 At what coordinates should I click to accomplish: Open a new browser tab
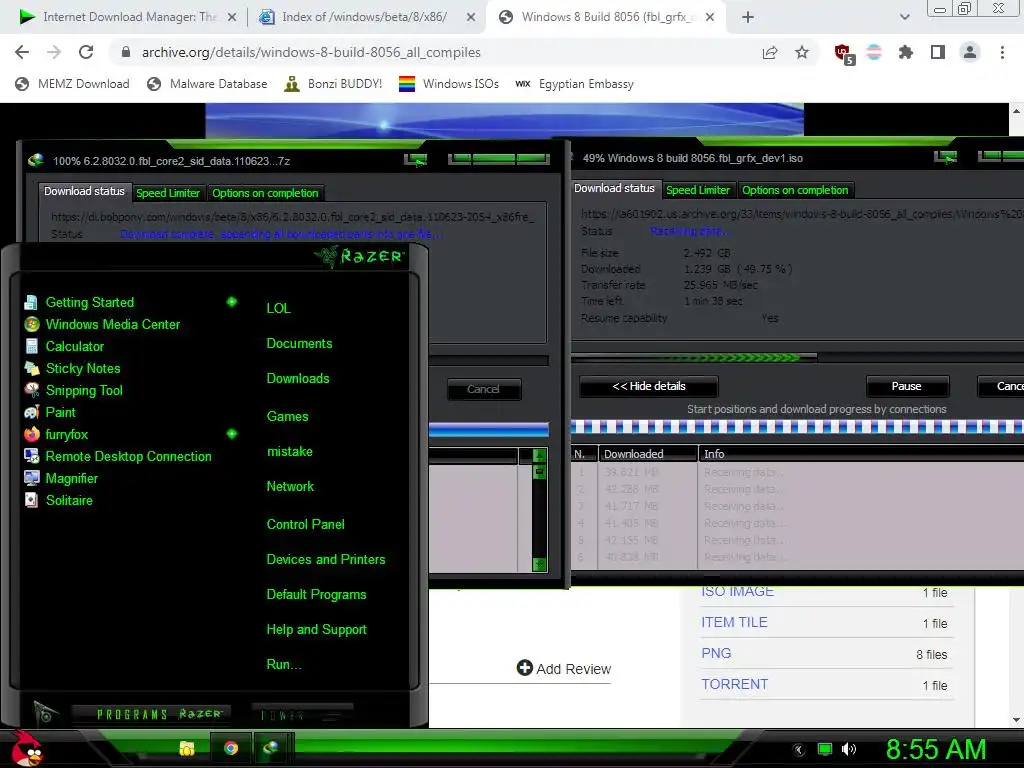pyautogui.click(x=748, y=17)
